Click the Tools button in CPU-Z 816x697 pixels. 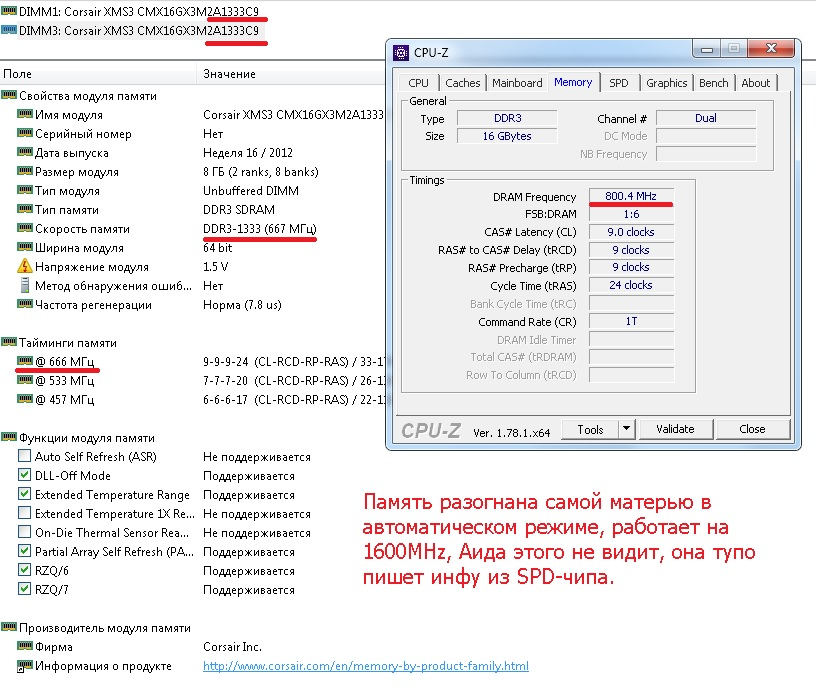point(590,429)
